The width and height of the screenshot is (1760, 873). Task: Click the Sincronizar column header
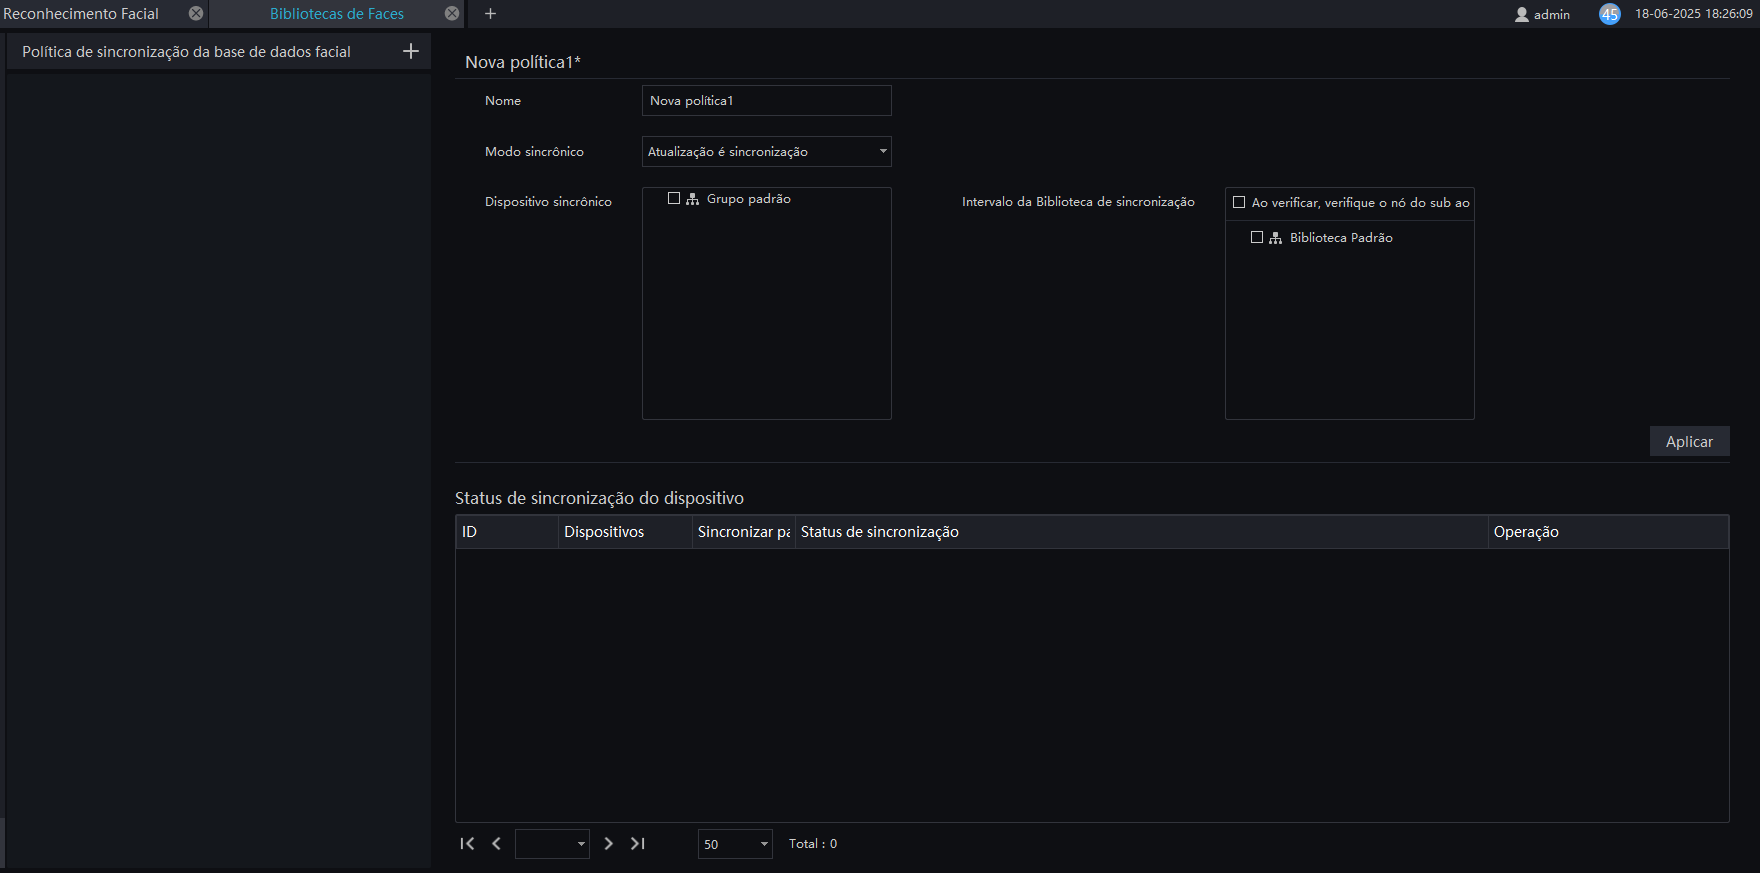click(743, 532)
